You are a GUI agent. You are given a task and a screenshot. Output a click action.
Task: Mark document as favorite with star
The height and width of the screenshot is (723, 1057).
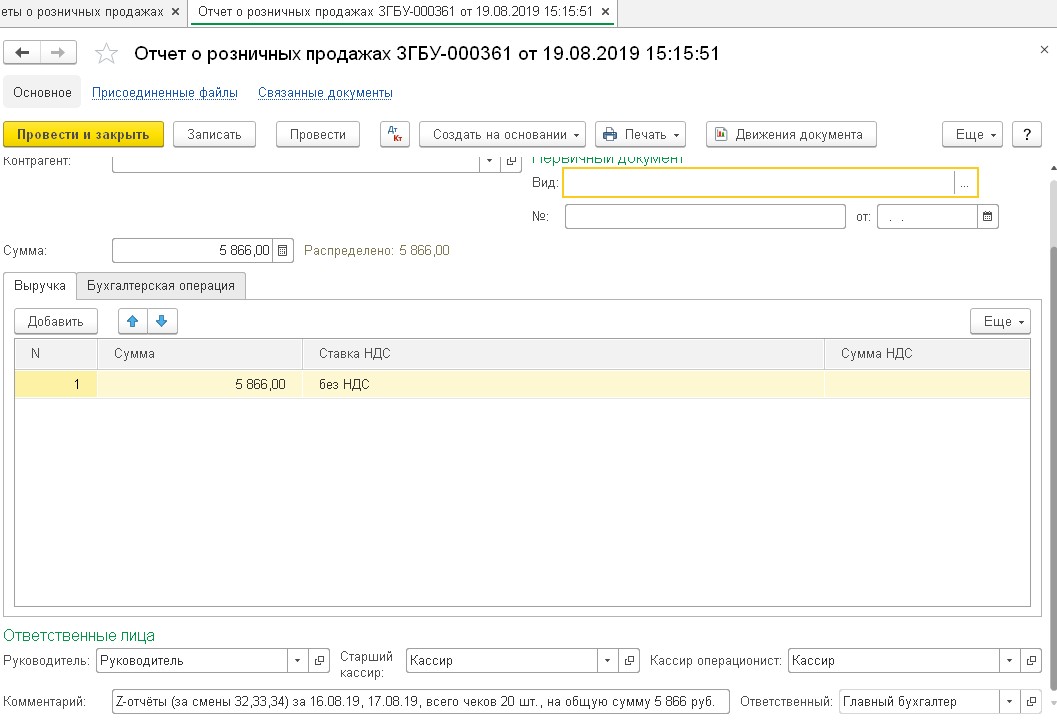(106, 54)
